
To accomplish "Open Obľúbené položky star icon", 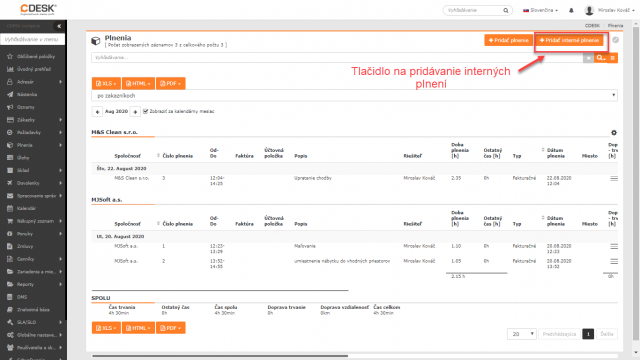I will pyautogui.click(x=10, y=56).
